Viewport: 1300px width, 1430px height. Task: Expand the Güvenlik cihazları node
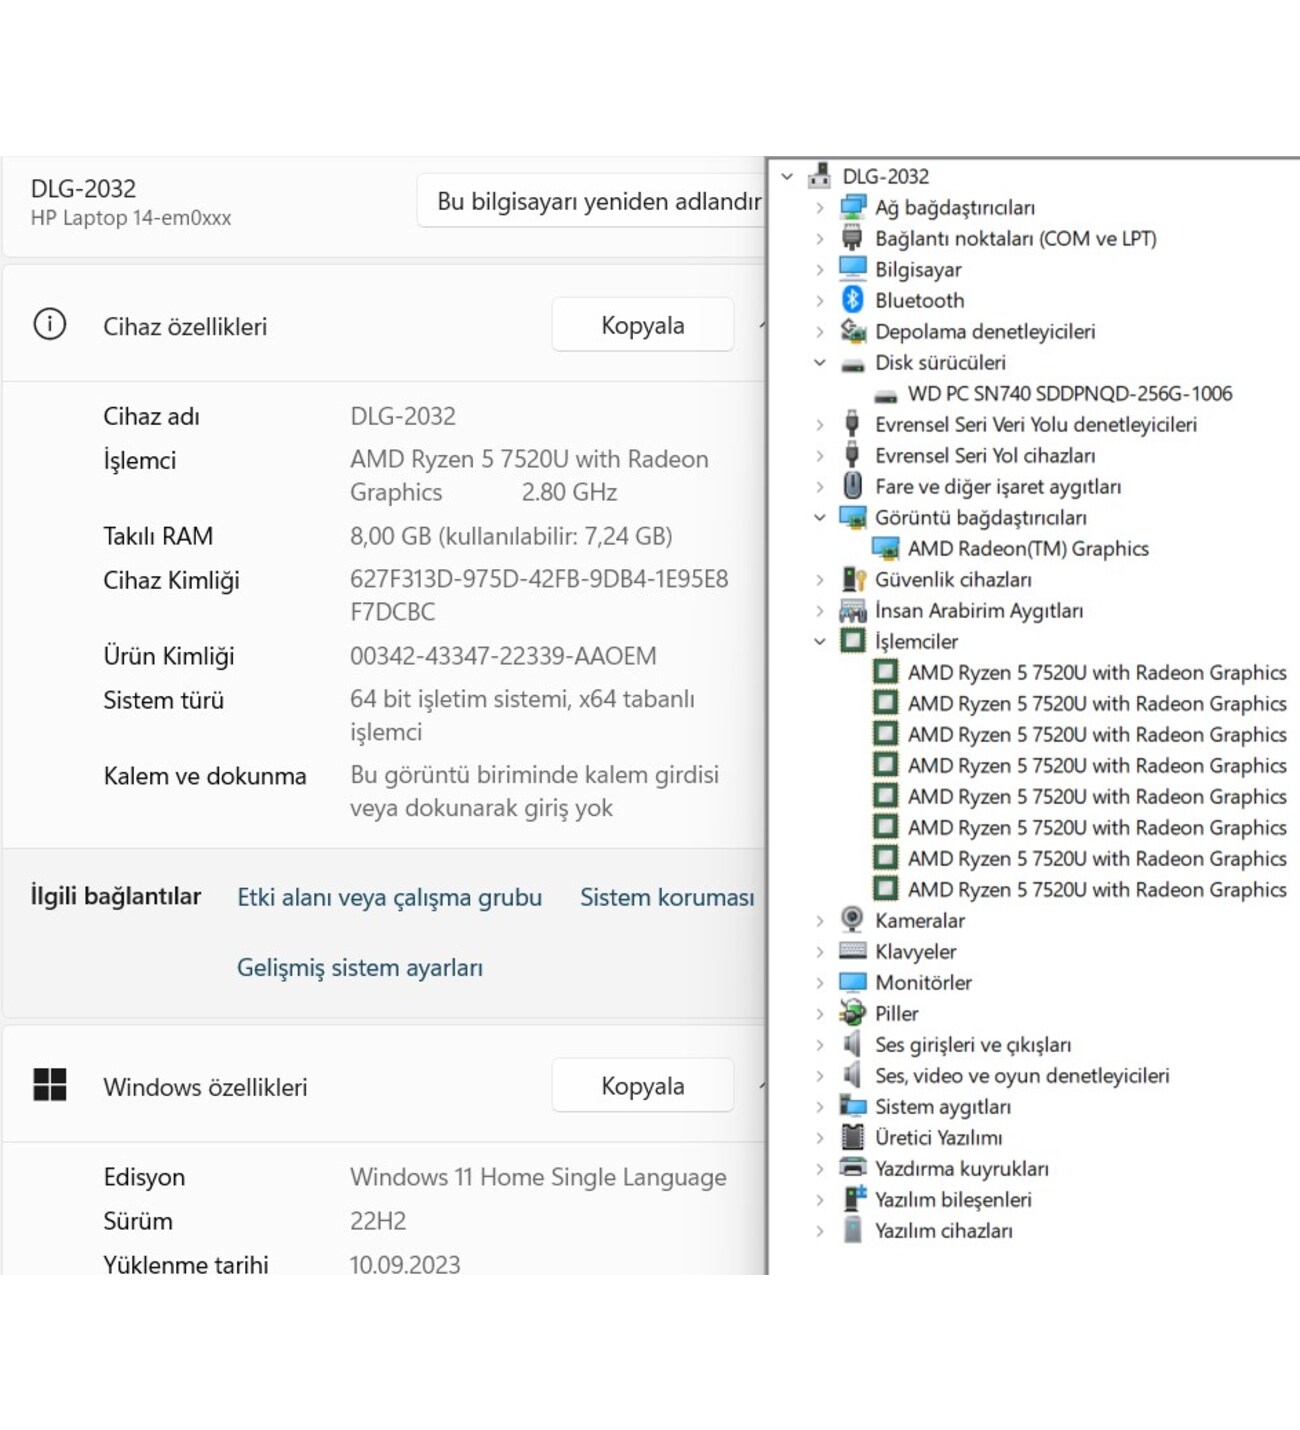(820, 580)
